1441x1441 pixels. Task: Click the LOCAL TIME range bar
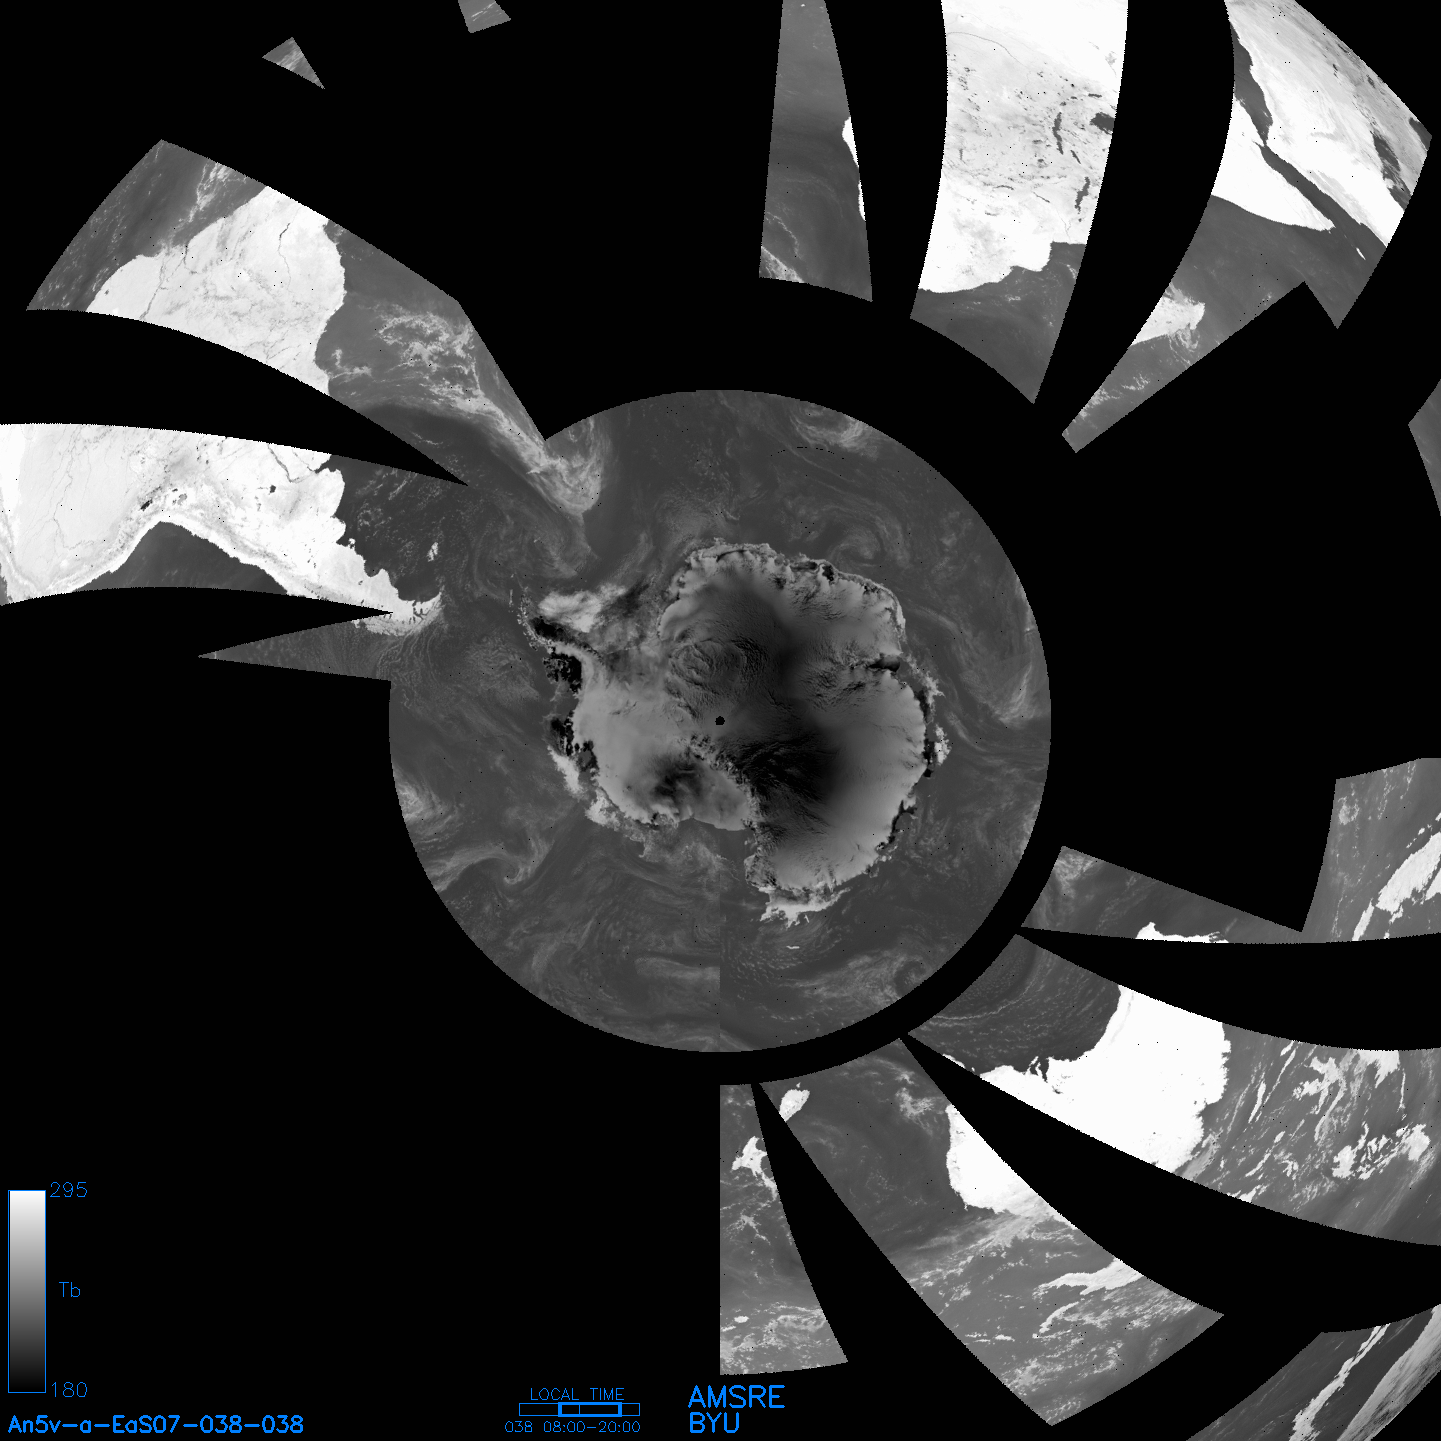tap(579, 1409)
